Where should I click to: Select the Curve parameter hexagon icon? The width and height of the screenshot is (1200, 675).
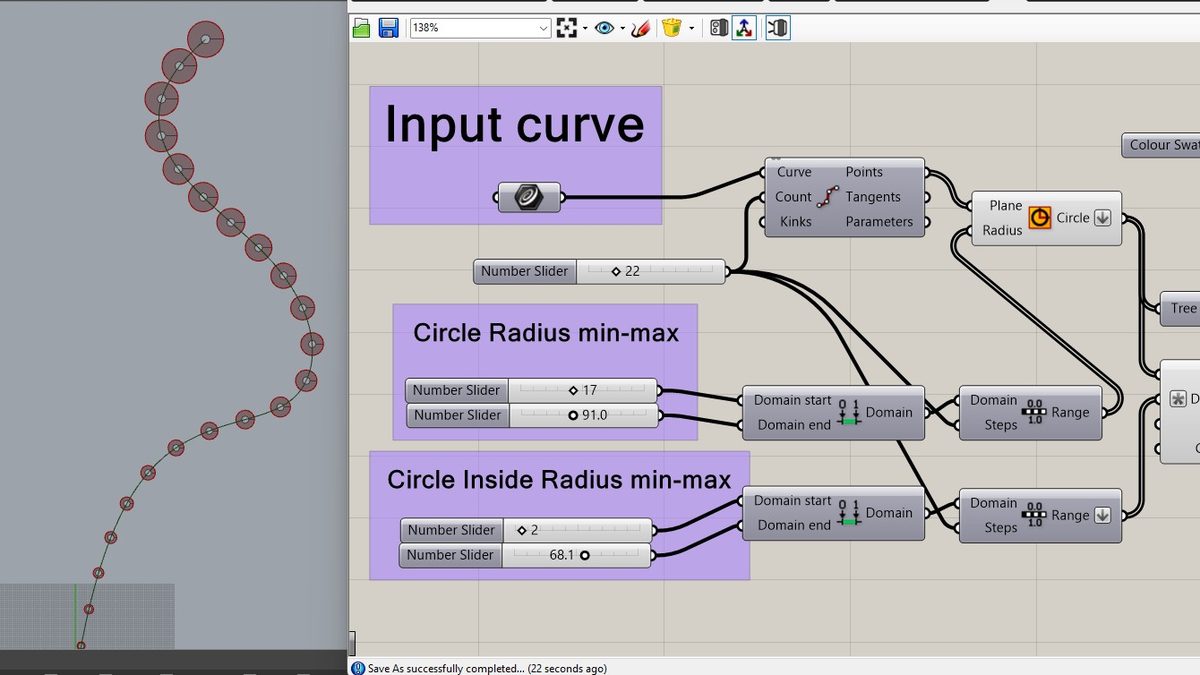tap(529, 197)
